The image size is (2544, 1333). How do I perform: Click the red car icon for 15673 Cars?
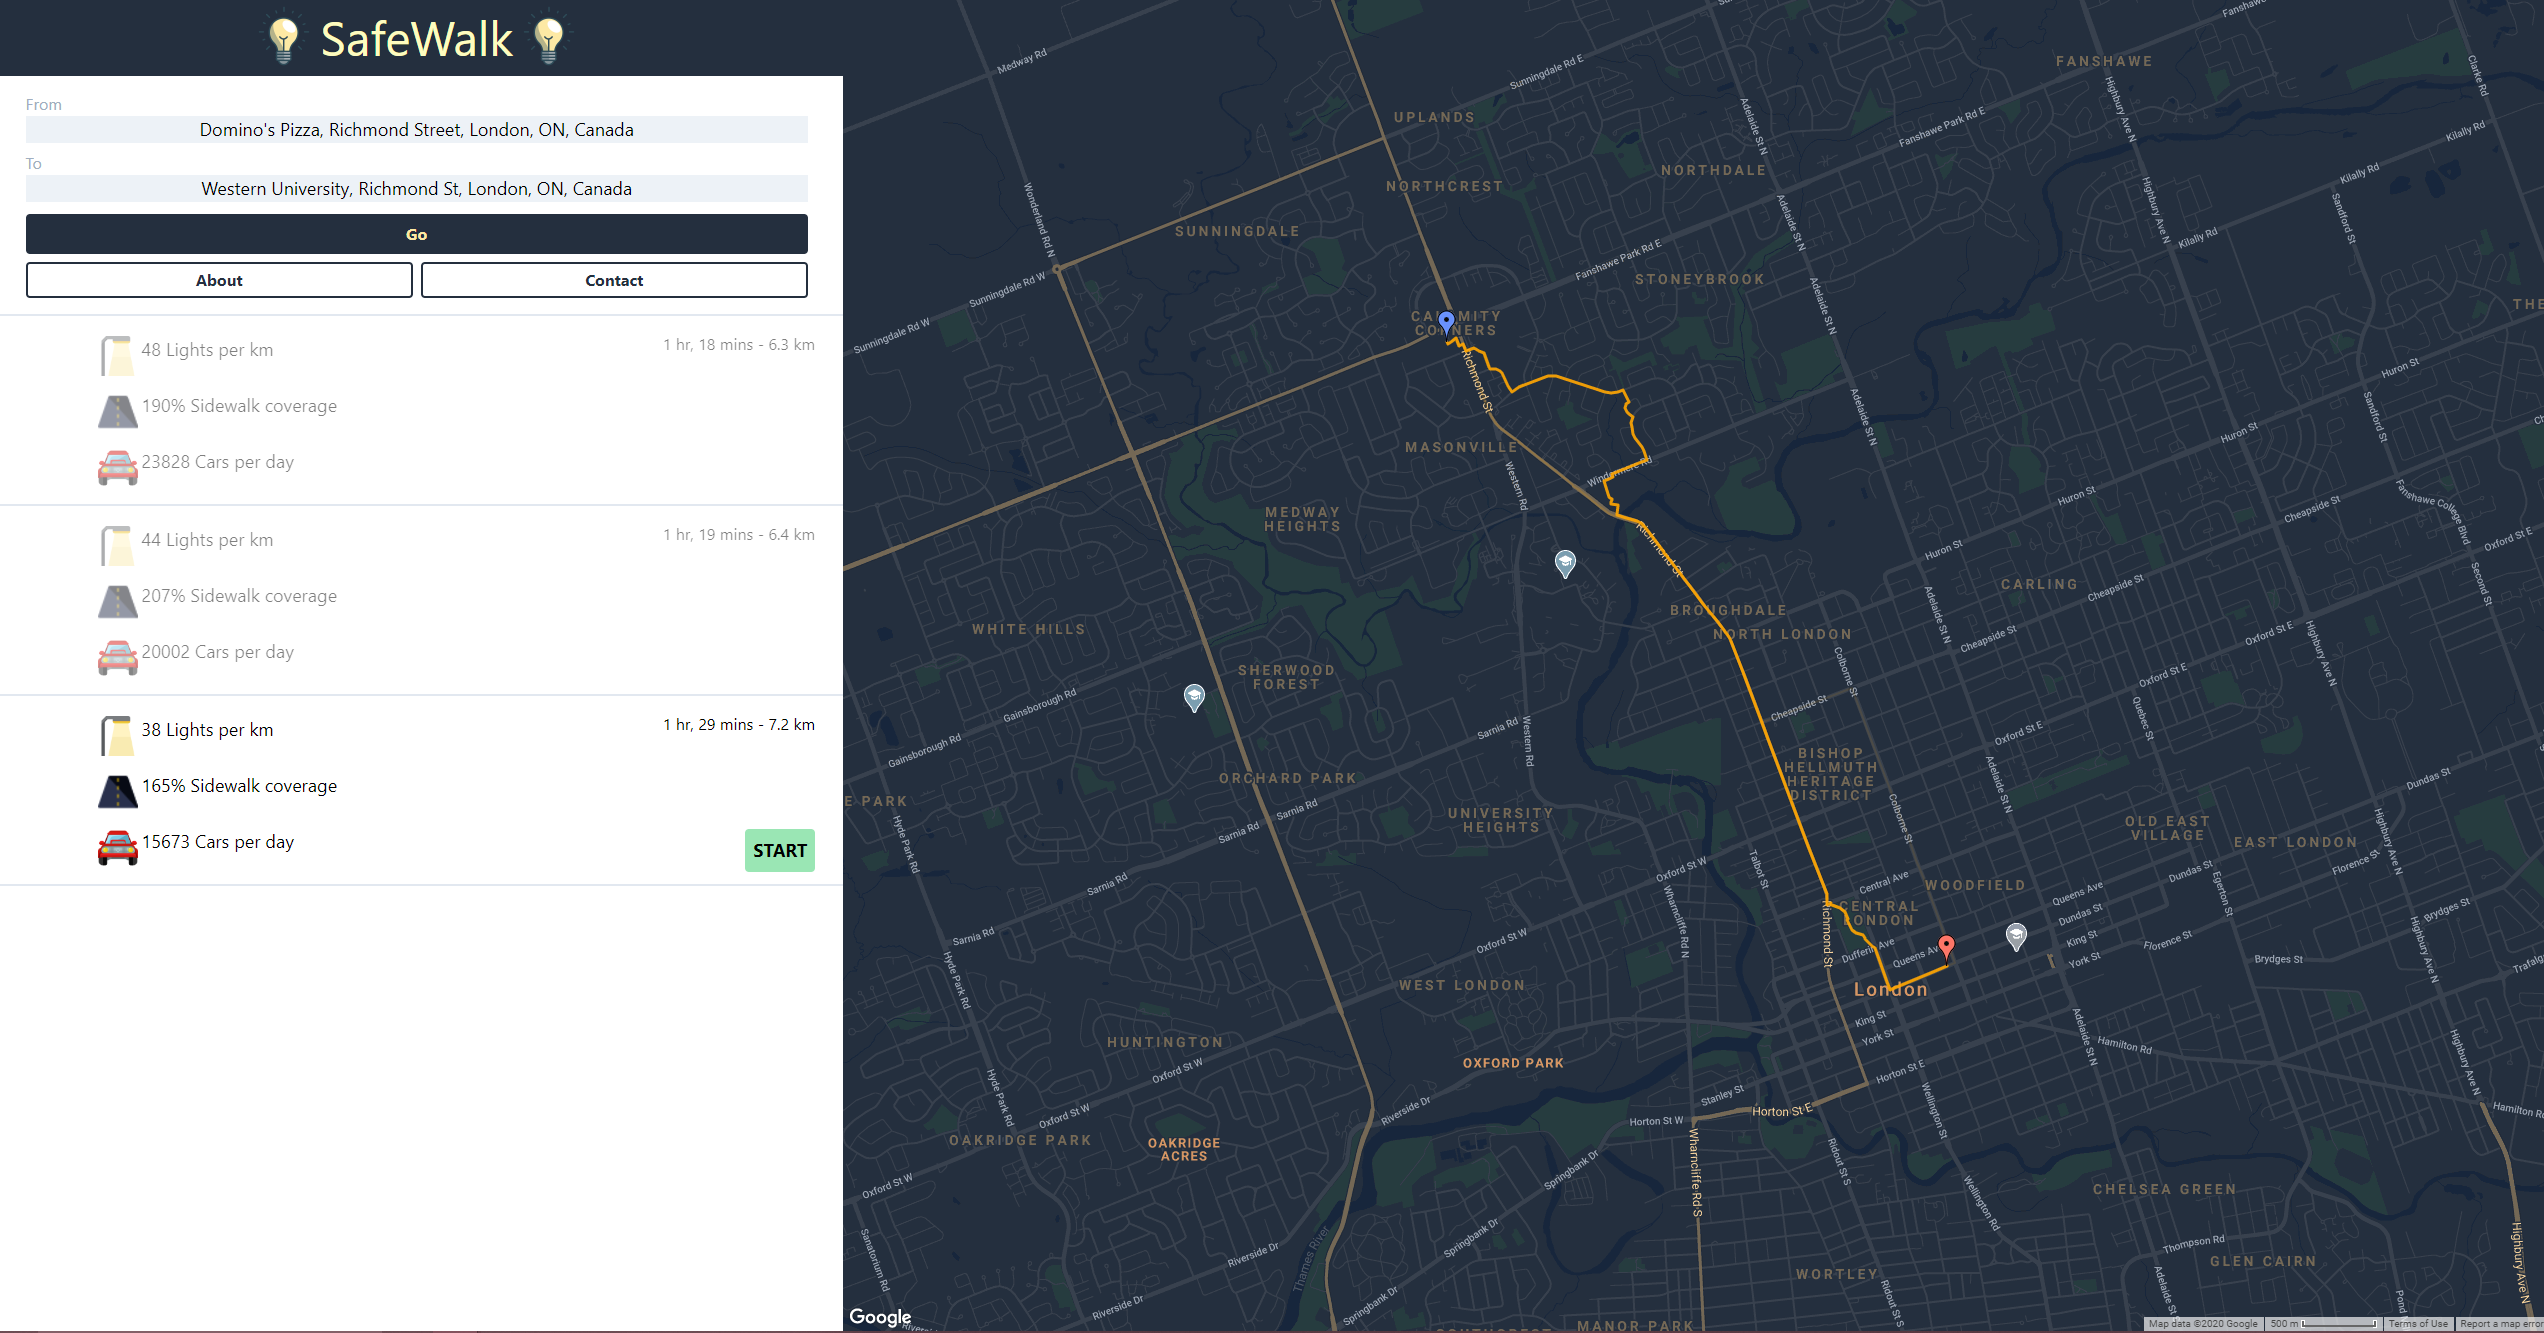tap(117, 847)
